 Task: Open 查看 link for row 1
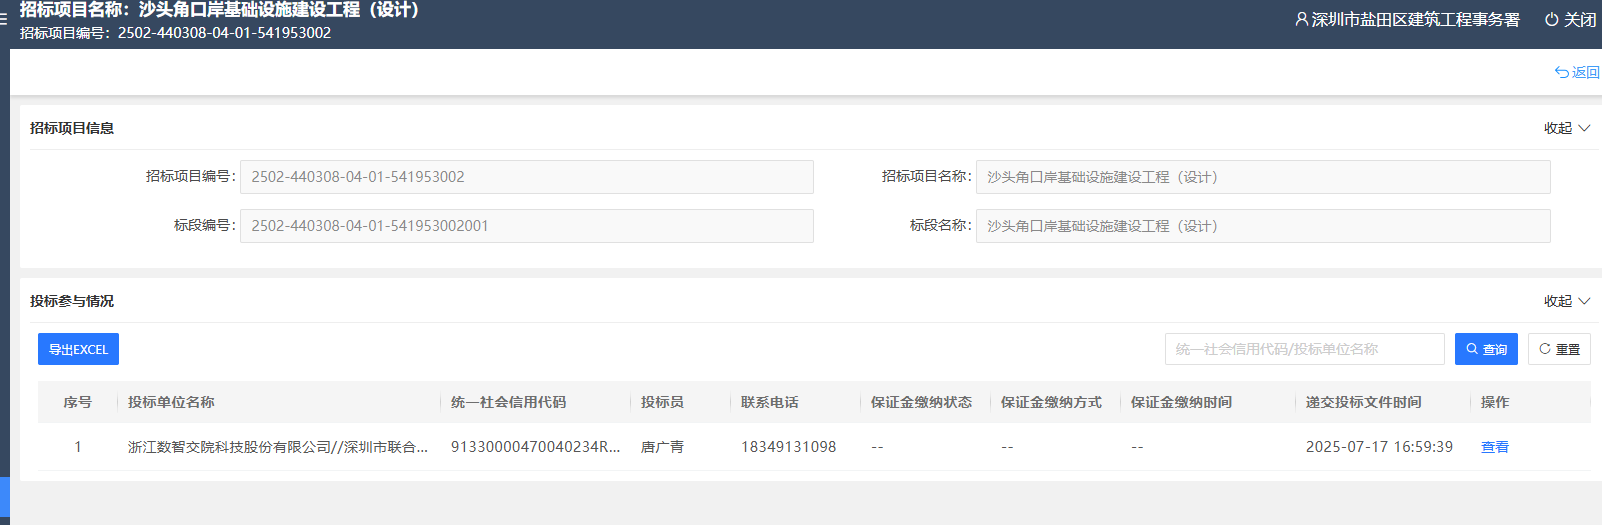pyautogui.click(x=1494, y=447)
